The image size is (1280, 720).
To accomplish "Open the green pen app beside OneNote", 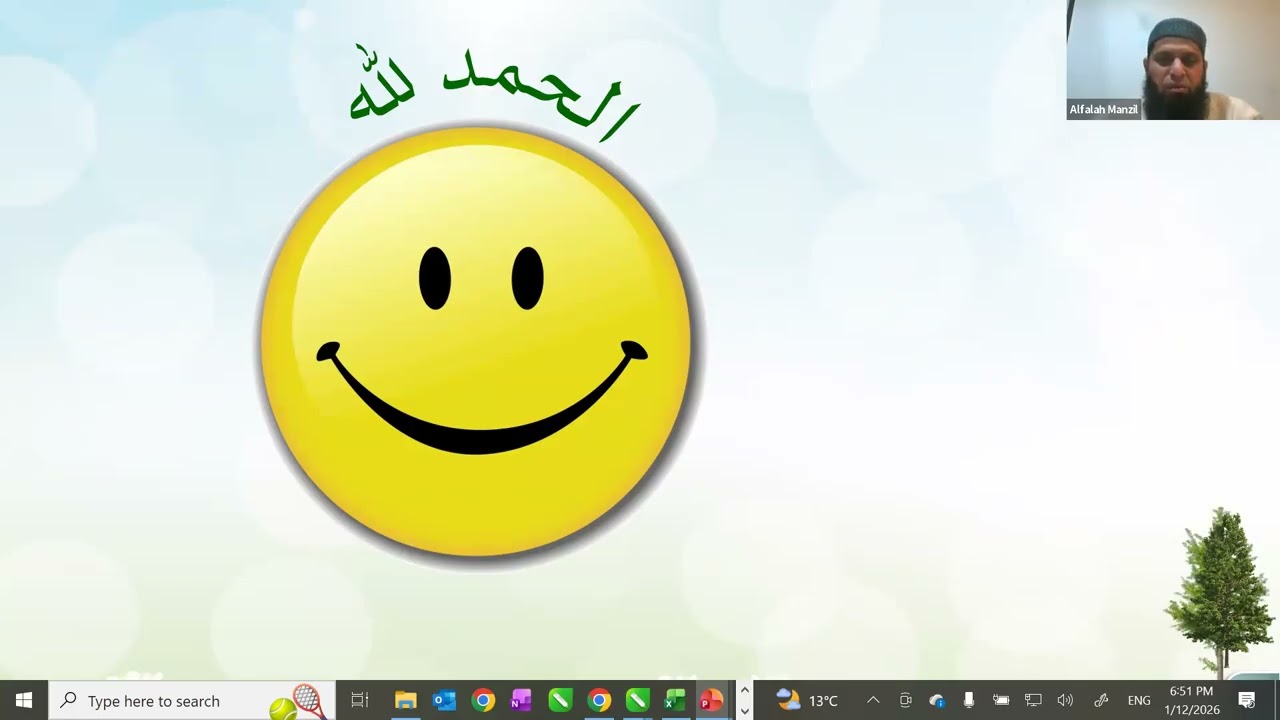I will click(560, 700).
